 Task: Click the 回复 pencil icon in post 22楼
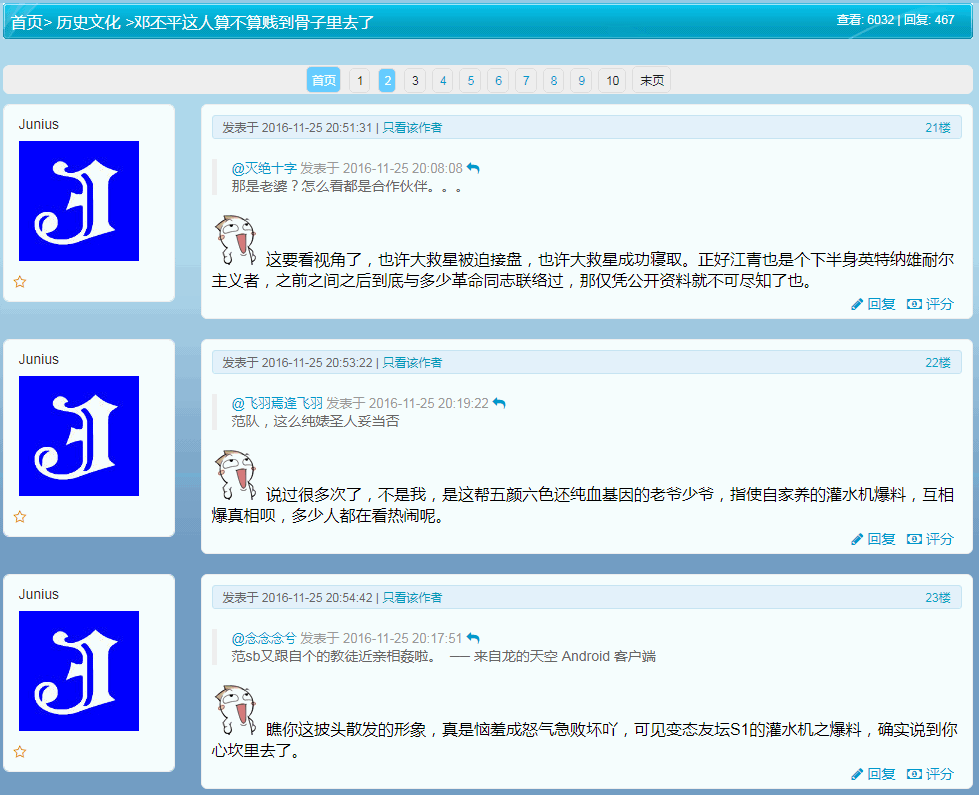(857, 539)
